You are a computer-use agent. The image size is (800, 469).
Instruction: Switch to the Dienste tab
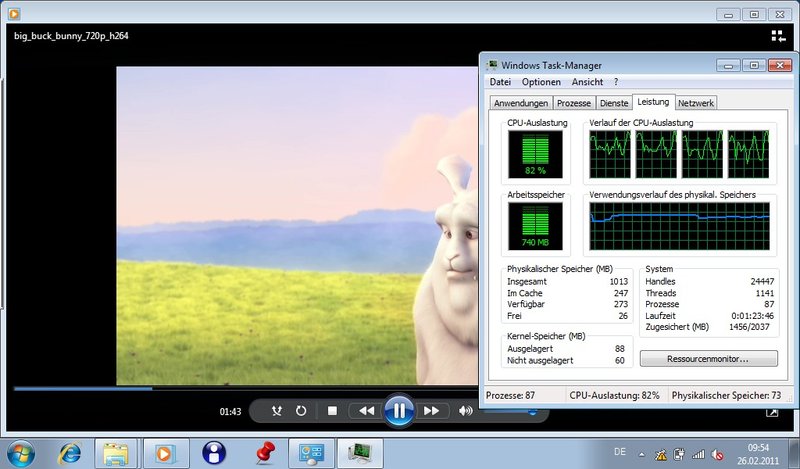click(614, 103)
